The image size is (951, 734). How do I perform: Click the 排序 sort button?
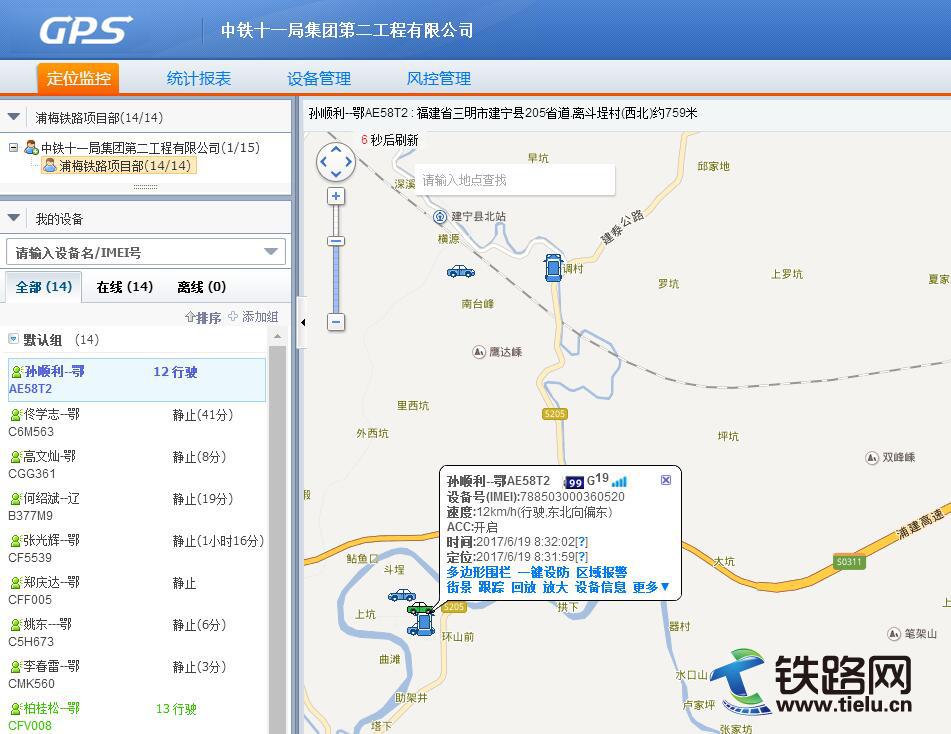(203, 317)
